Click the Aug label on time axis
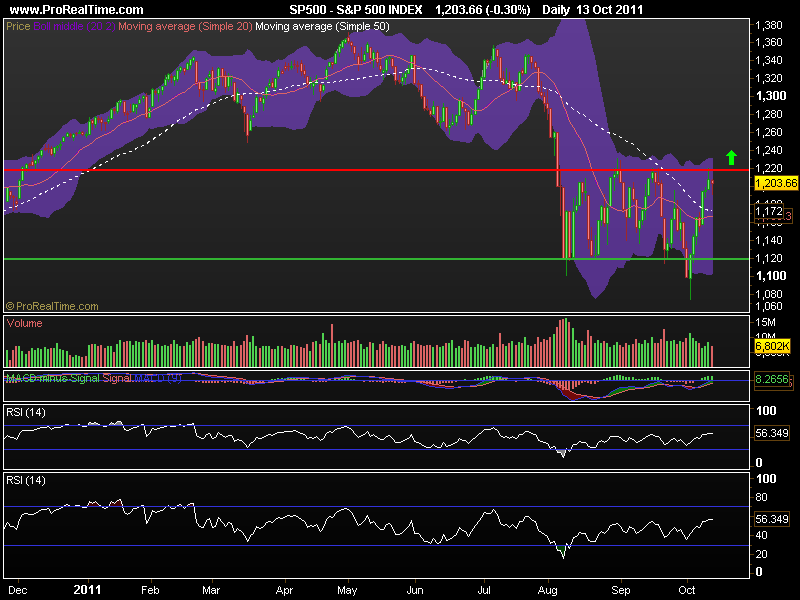800x600 pixels. click(547, 590)
